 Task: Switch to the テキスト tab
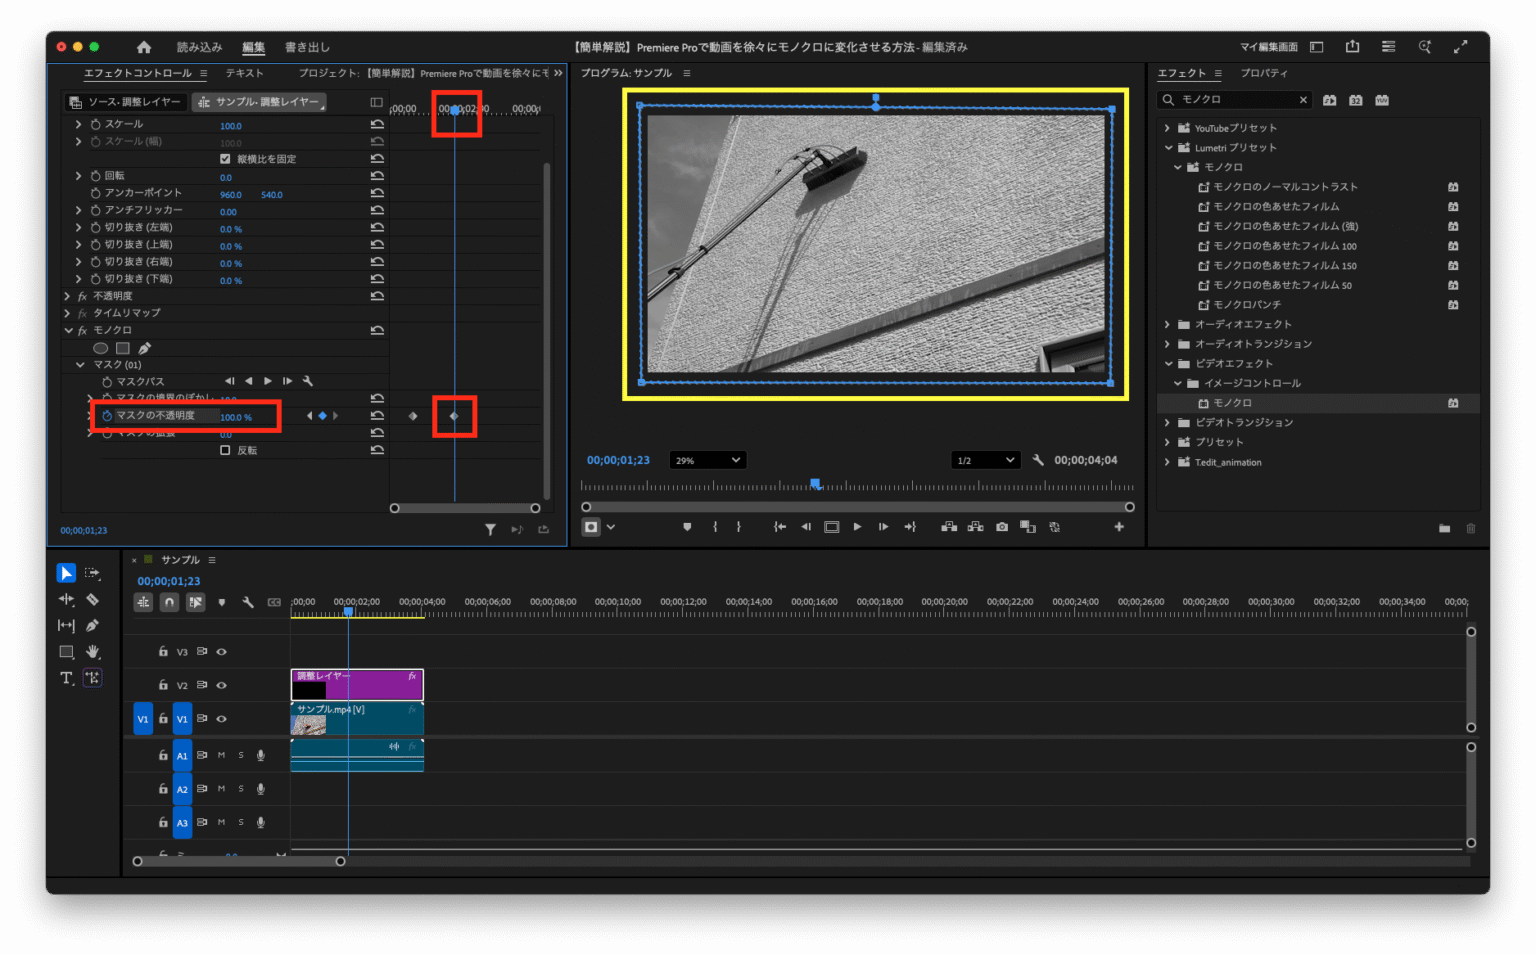[x=243, y=72]
